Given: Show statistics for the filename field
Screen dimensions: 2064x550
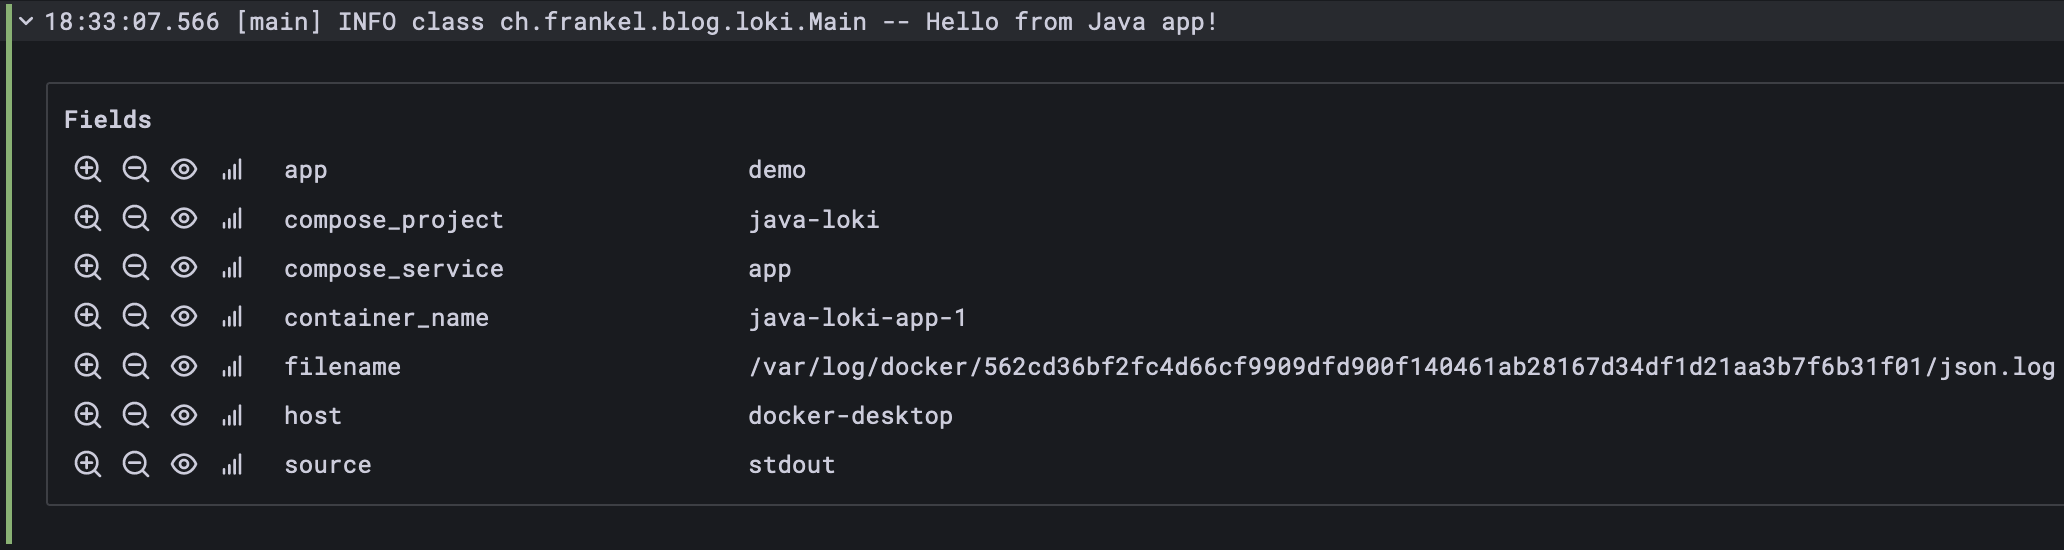Looking at the screenshot, I should pyautogui.click(x=232, y=366).
